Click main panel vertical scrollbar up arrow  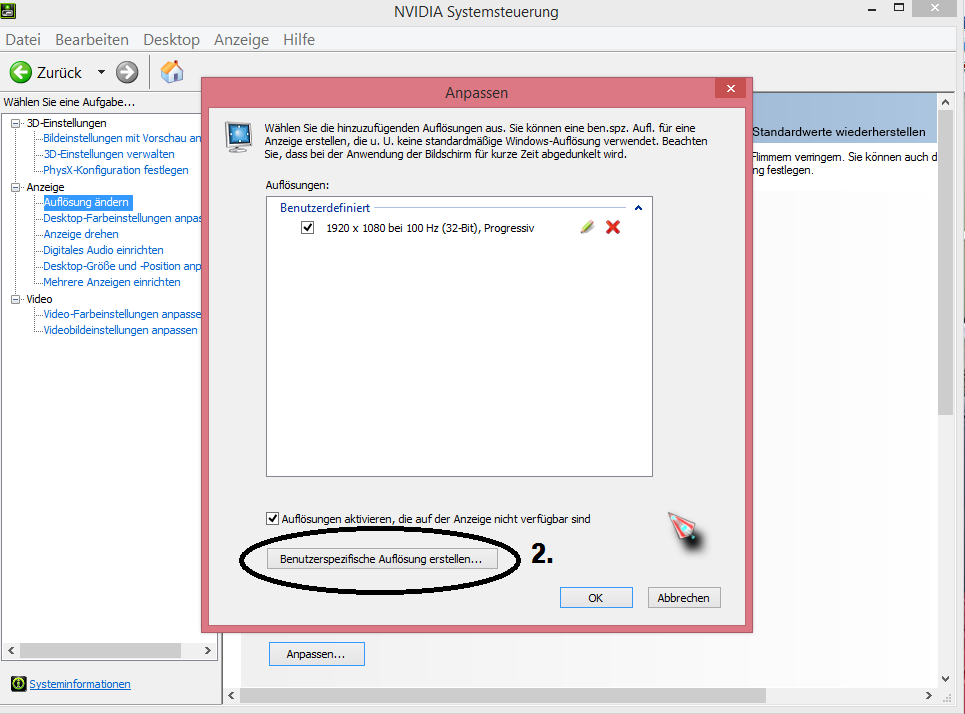point(946,102)
